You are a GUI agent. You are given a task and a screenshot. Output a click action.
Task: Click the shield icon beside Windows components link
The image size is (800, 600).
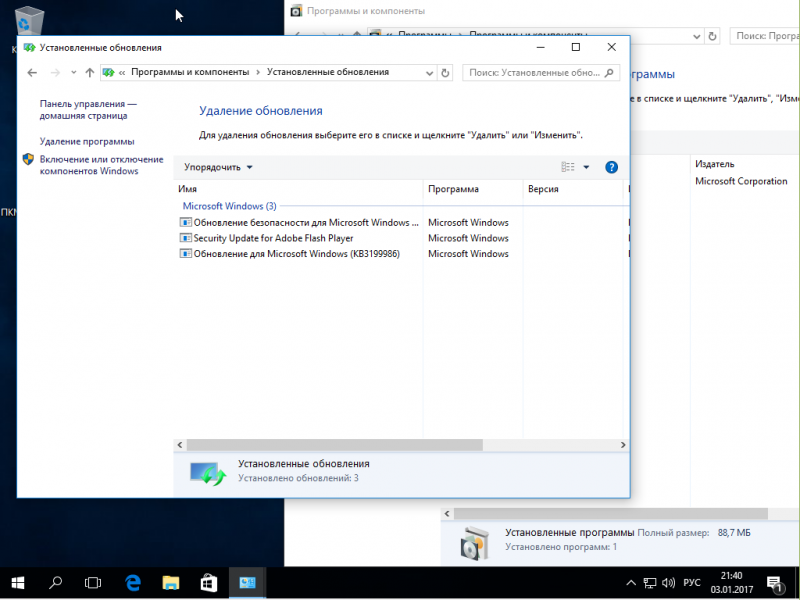[29, 159]
